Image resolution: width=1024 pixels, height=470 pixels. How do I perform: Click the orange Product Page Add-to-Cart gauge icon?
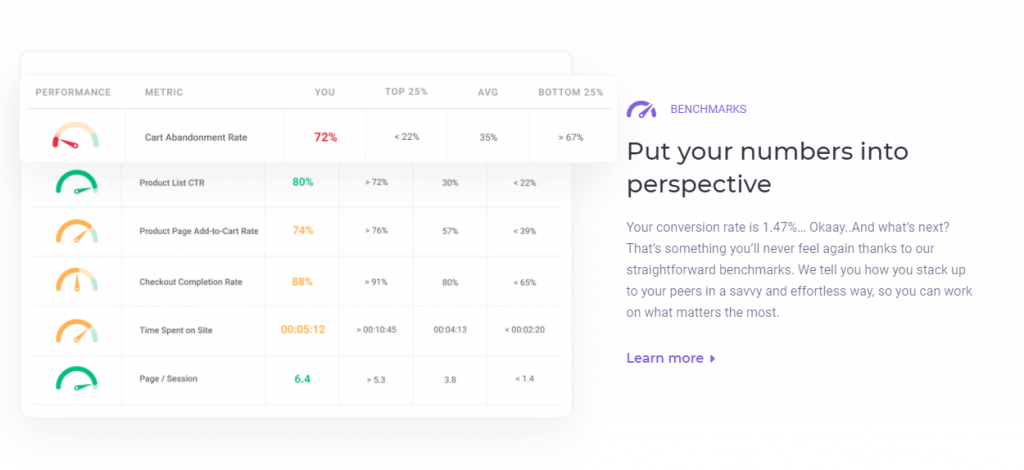[x=76, y=231]
